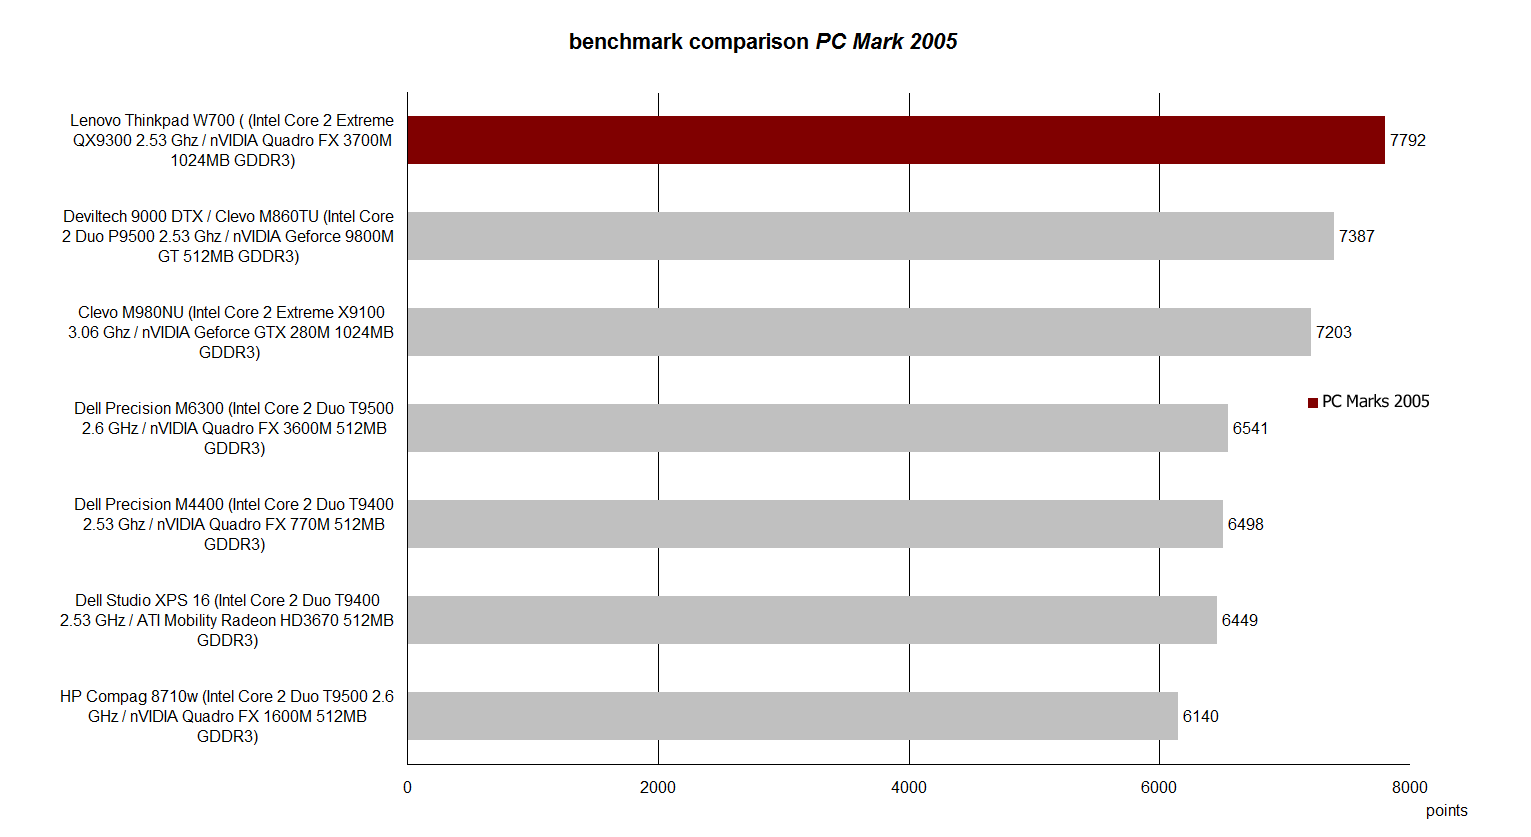
Task: Click the Dell Studio XPS 16 category label
Action: [227, 620]
